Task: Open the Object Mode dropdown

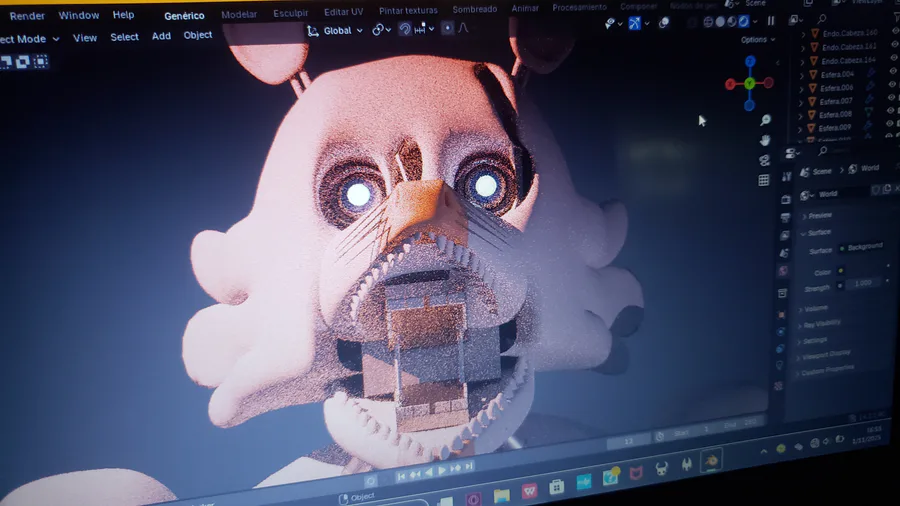Action: [x=30, y=39]
